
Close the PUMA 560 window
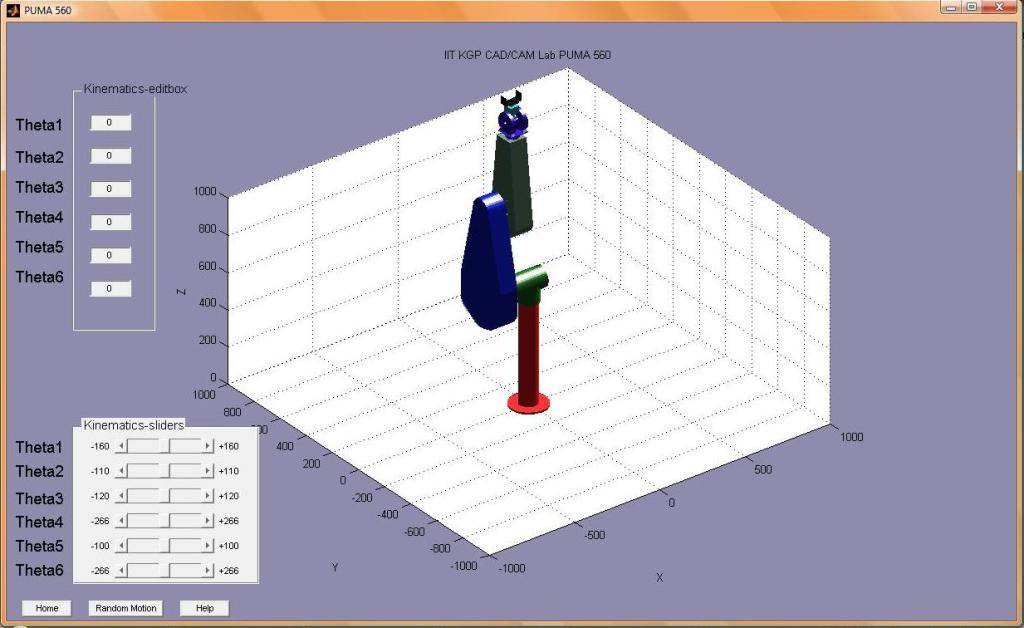pos(999,7)
